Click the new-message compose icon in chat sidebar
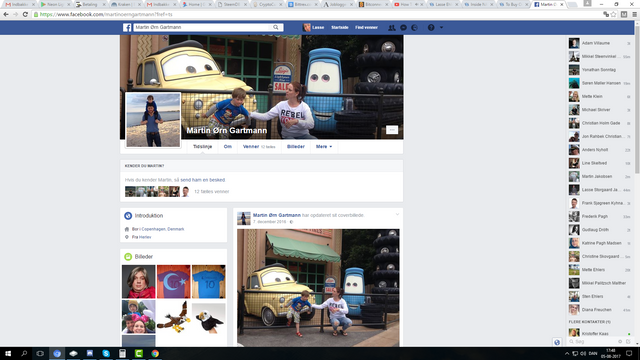Screen dimensions: 640x360 [x=628, y=342]
